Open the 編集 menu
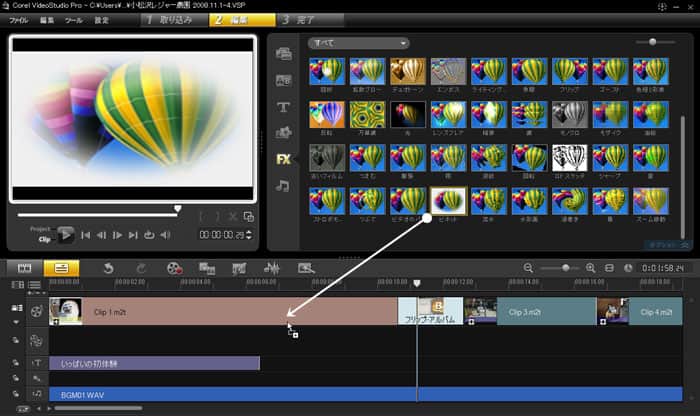This screenshot has width=700, height=416. click(x=47, y=20)
